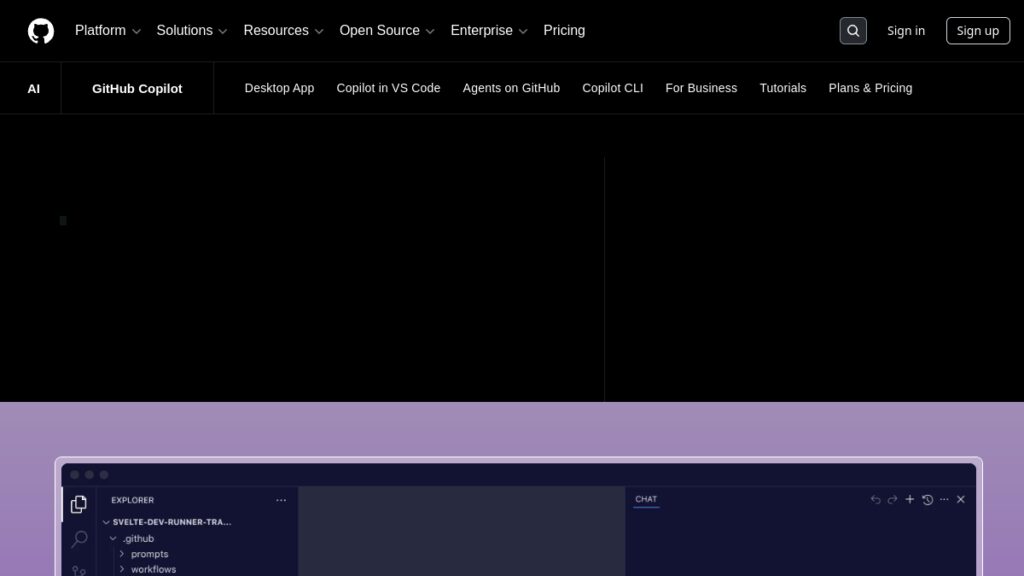Expand the Solutions dropdown menu
The height and width of the screenshot is (576, 1024).
coord(192,31)
